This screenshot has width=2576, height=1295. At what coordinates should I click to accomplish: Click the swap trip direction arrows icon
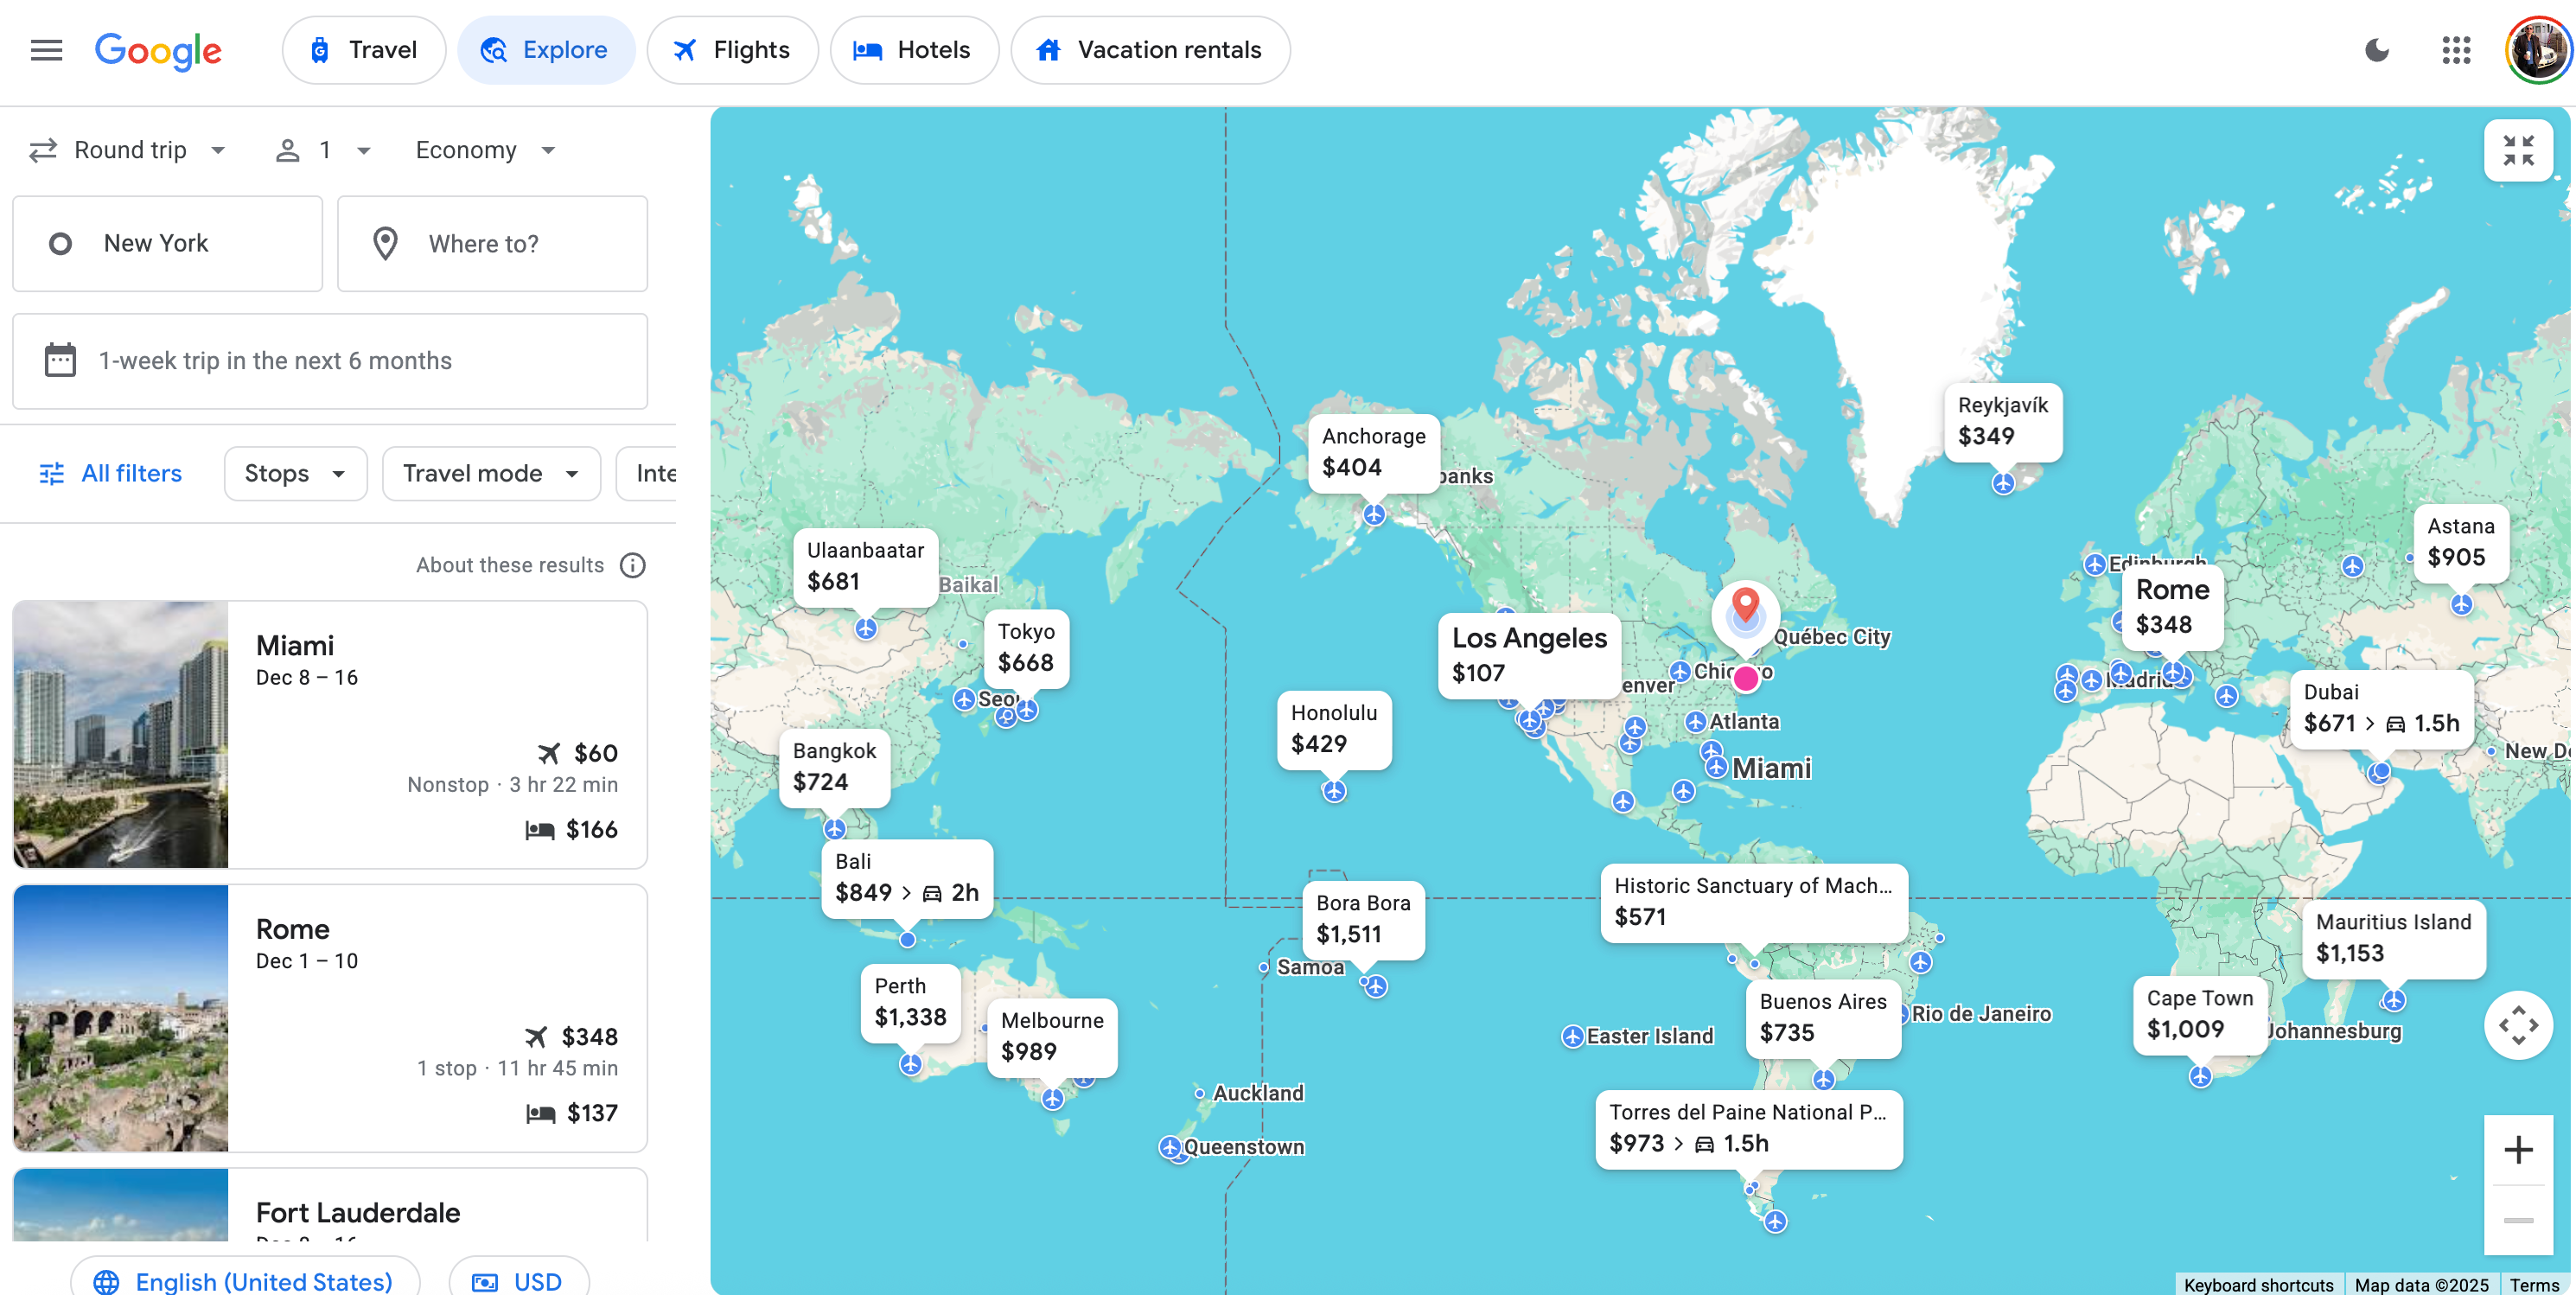41,150
